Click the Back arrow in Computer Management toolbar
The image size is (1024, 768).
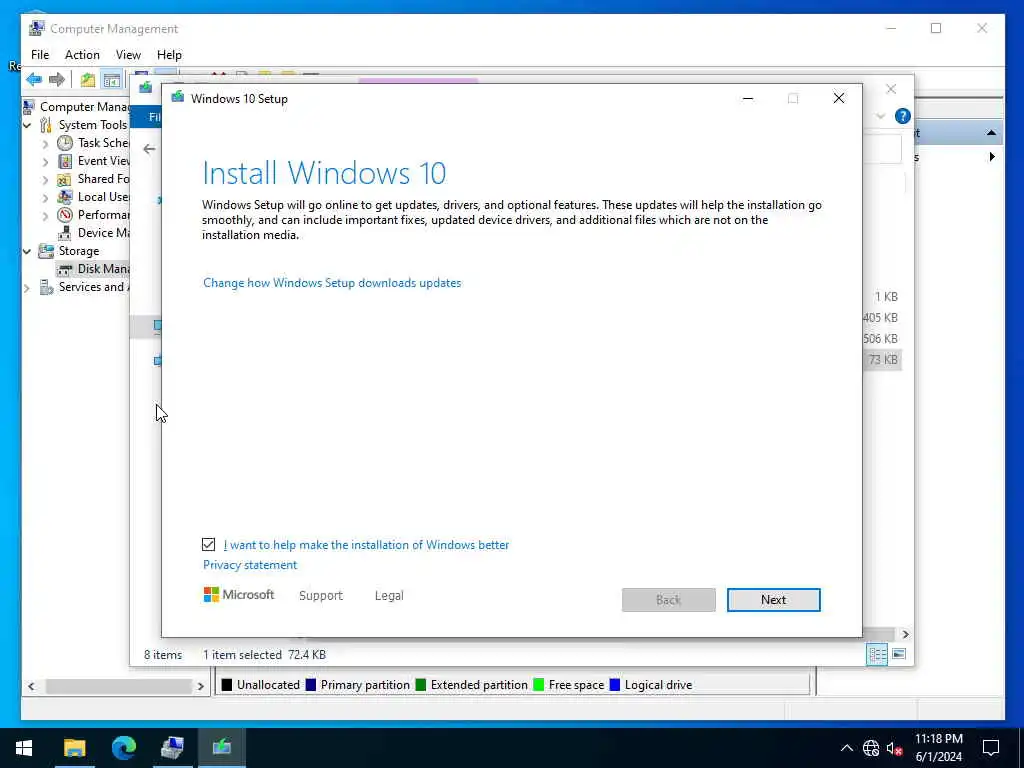pyautogui.click(x=34, y=80)
